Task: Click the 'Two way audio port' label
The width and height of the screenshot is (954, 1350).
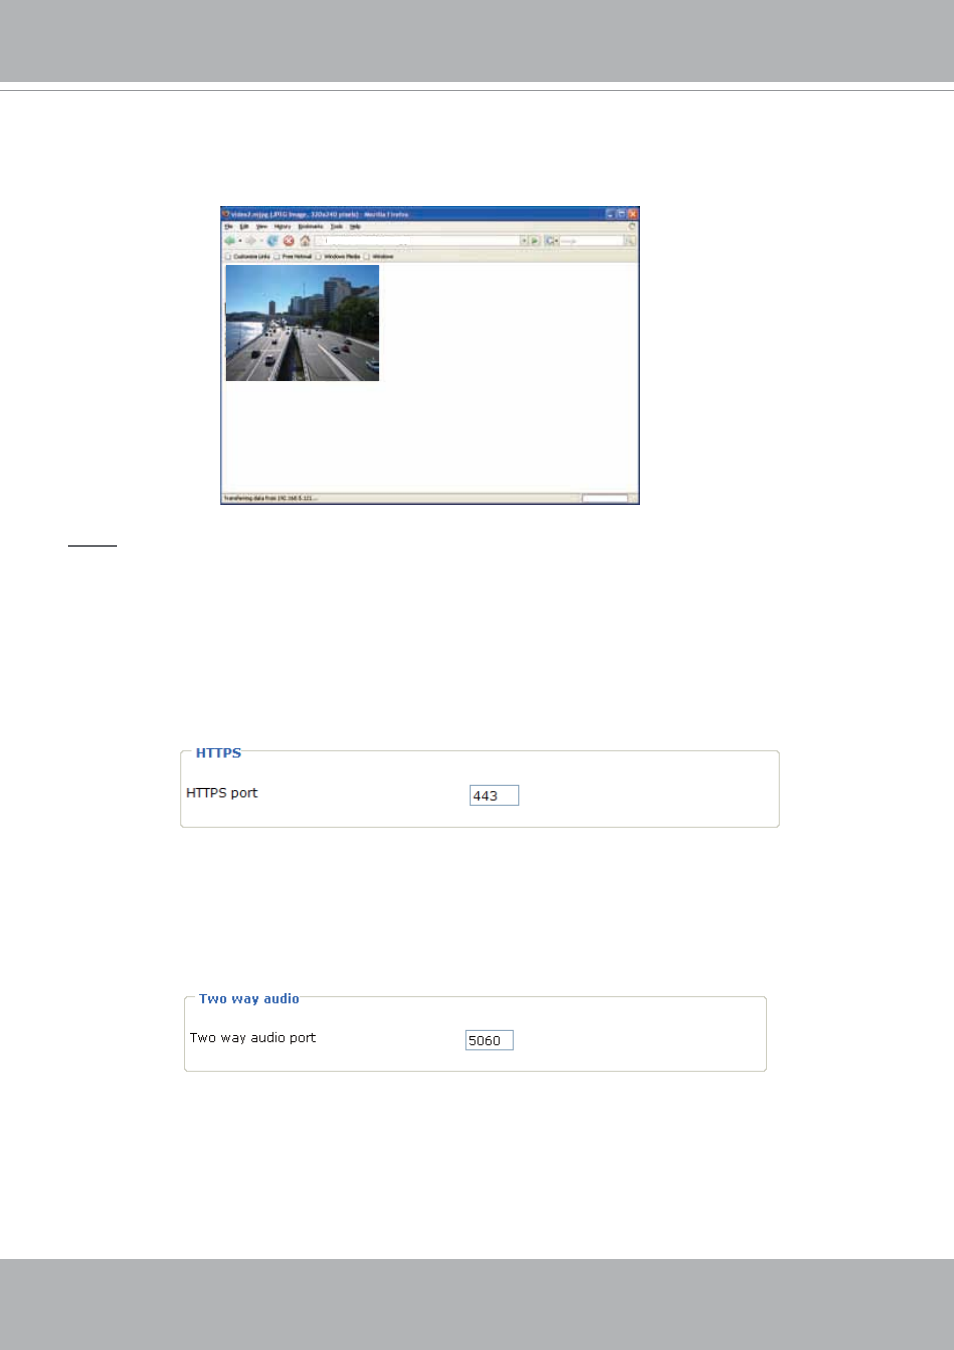Action: 253,1038
